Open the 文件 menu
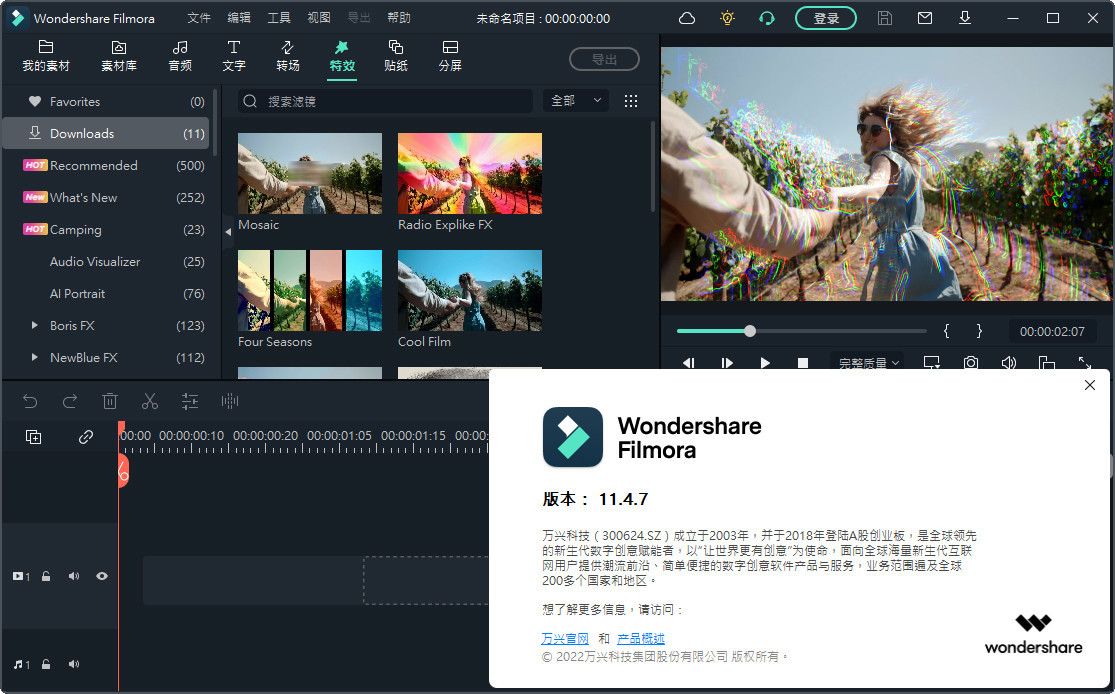This screenshot has height=694, width=1115. click(x=199, y=18)
